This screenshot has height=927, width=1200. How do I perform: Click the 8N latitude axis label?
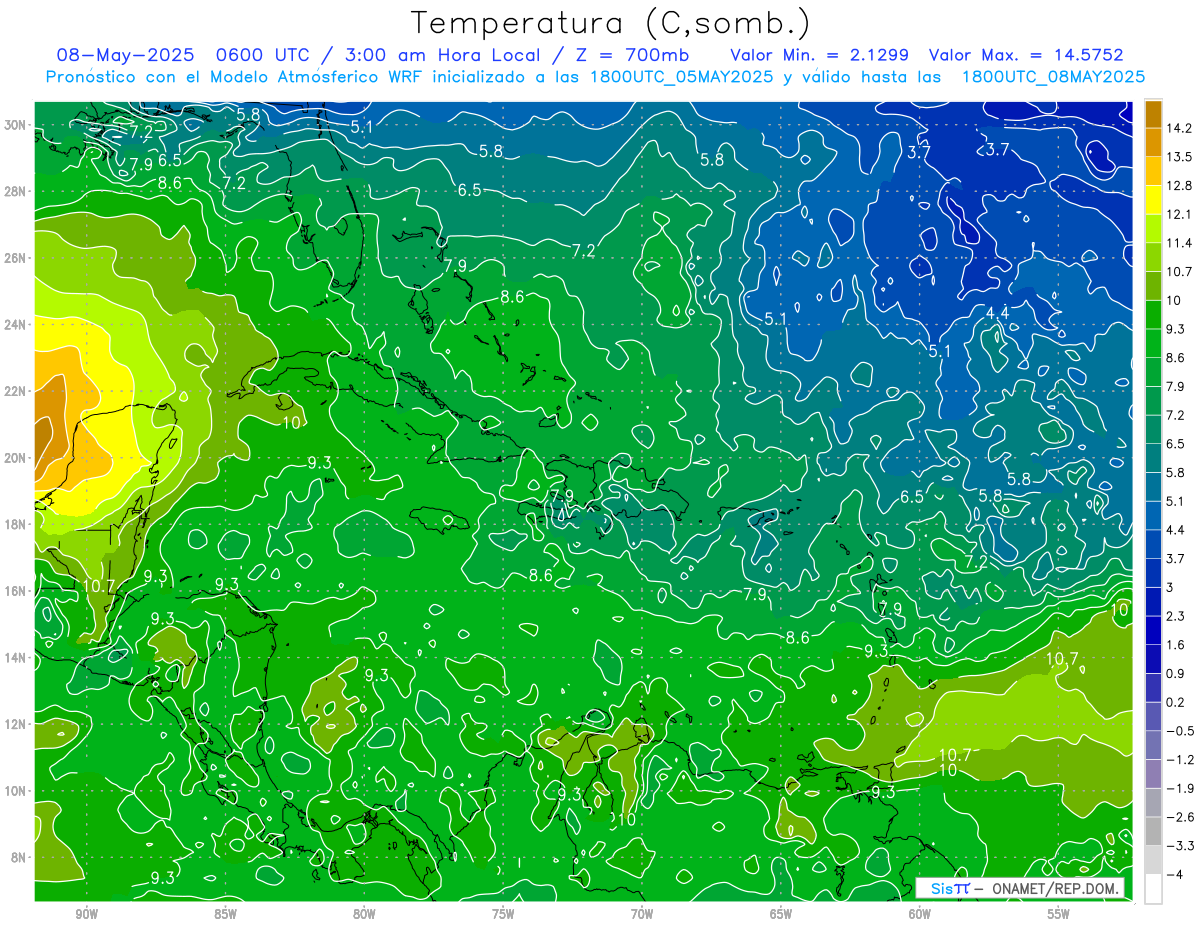pos(20,857)
